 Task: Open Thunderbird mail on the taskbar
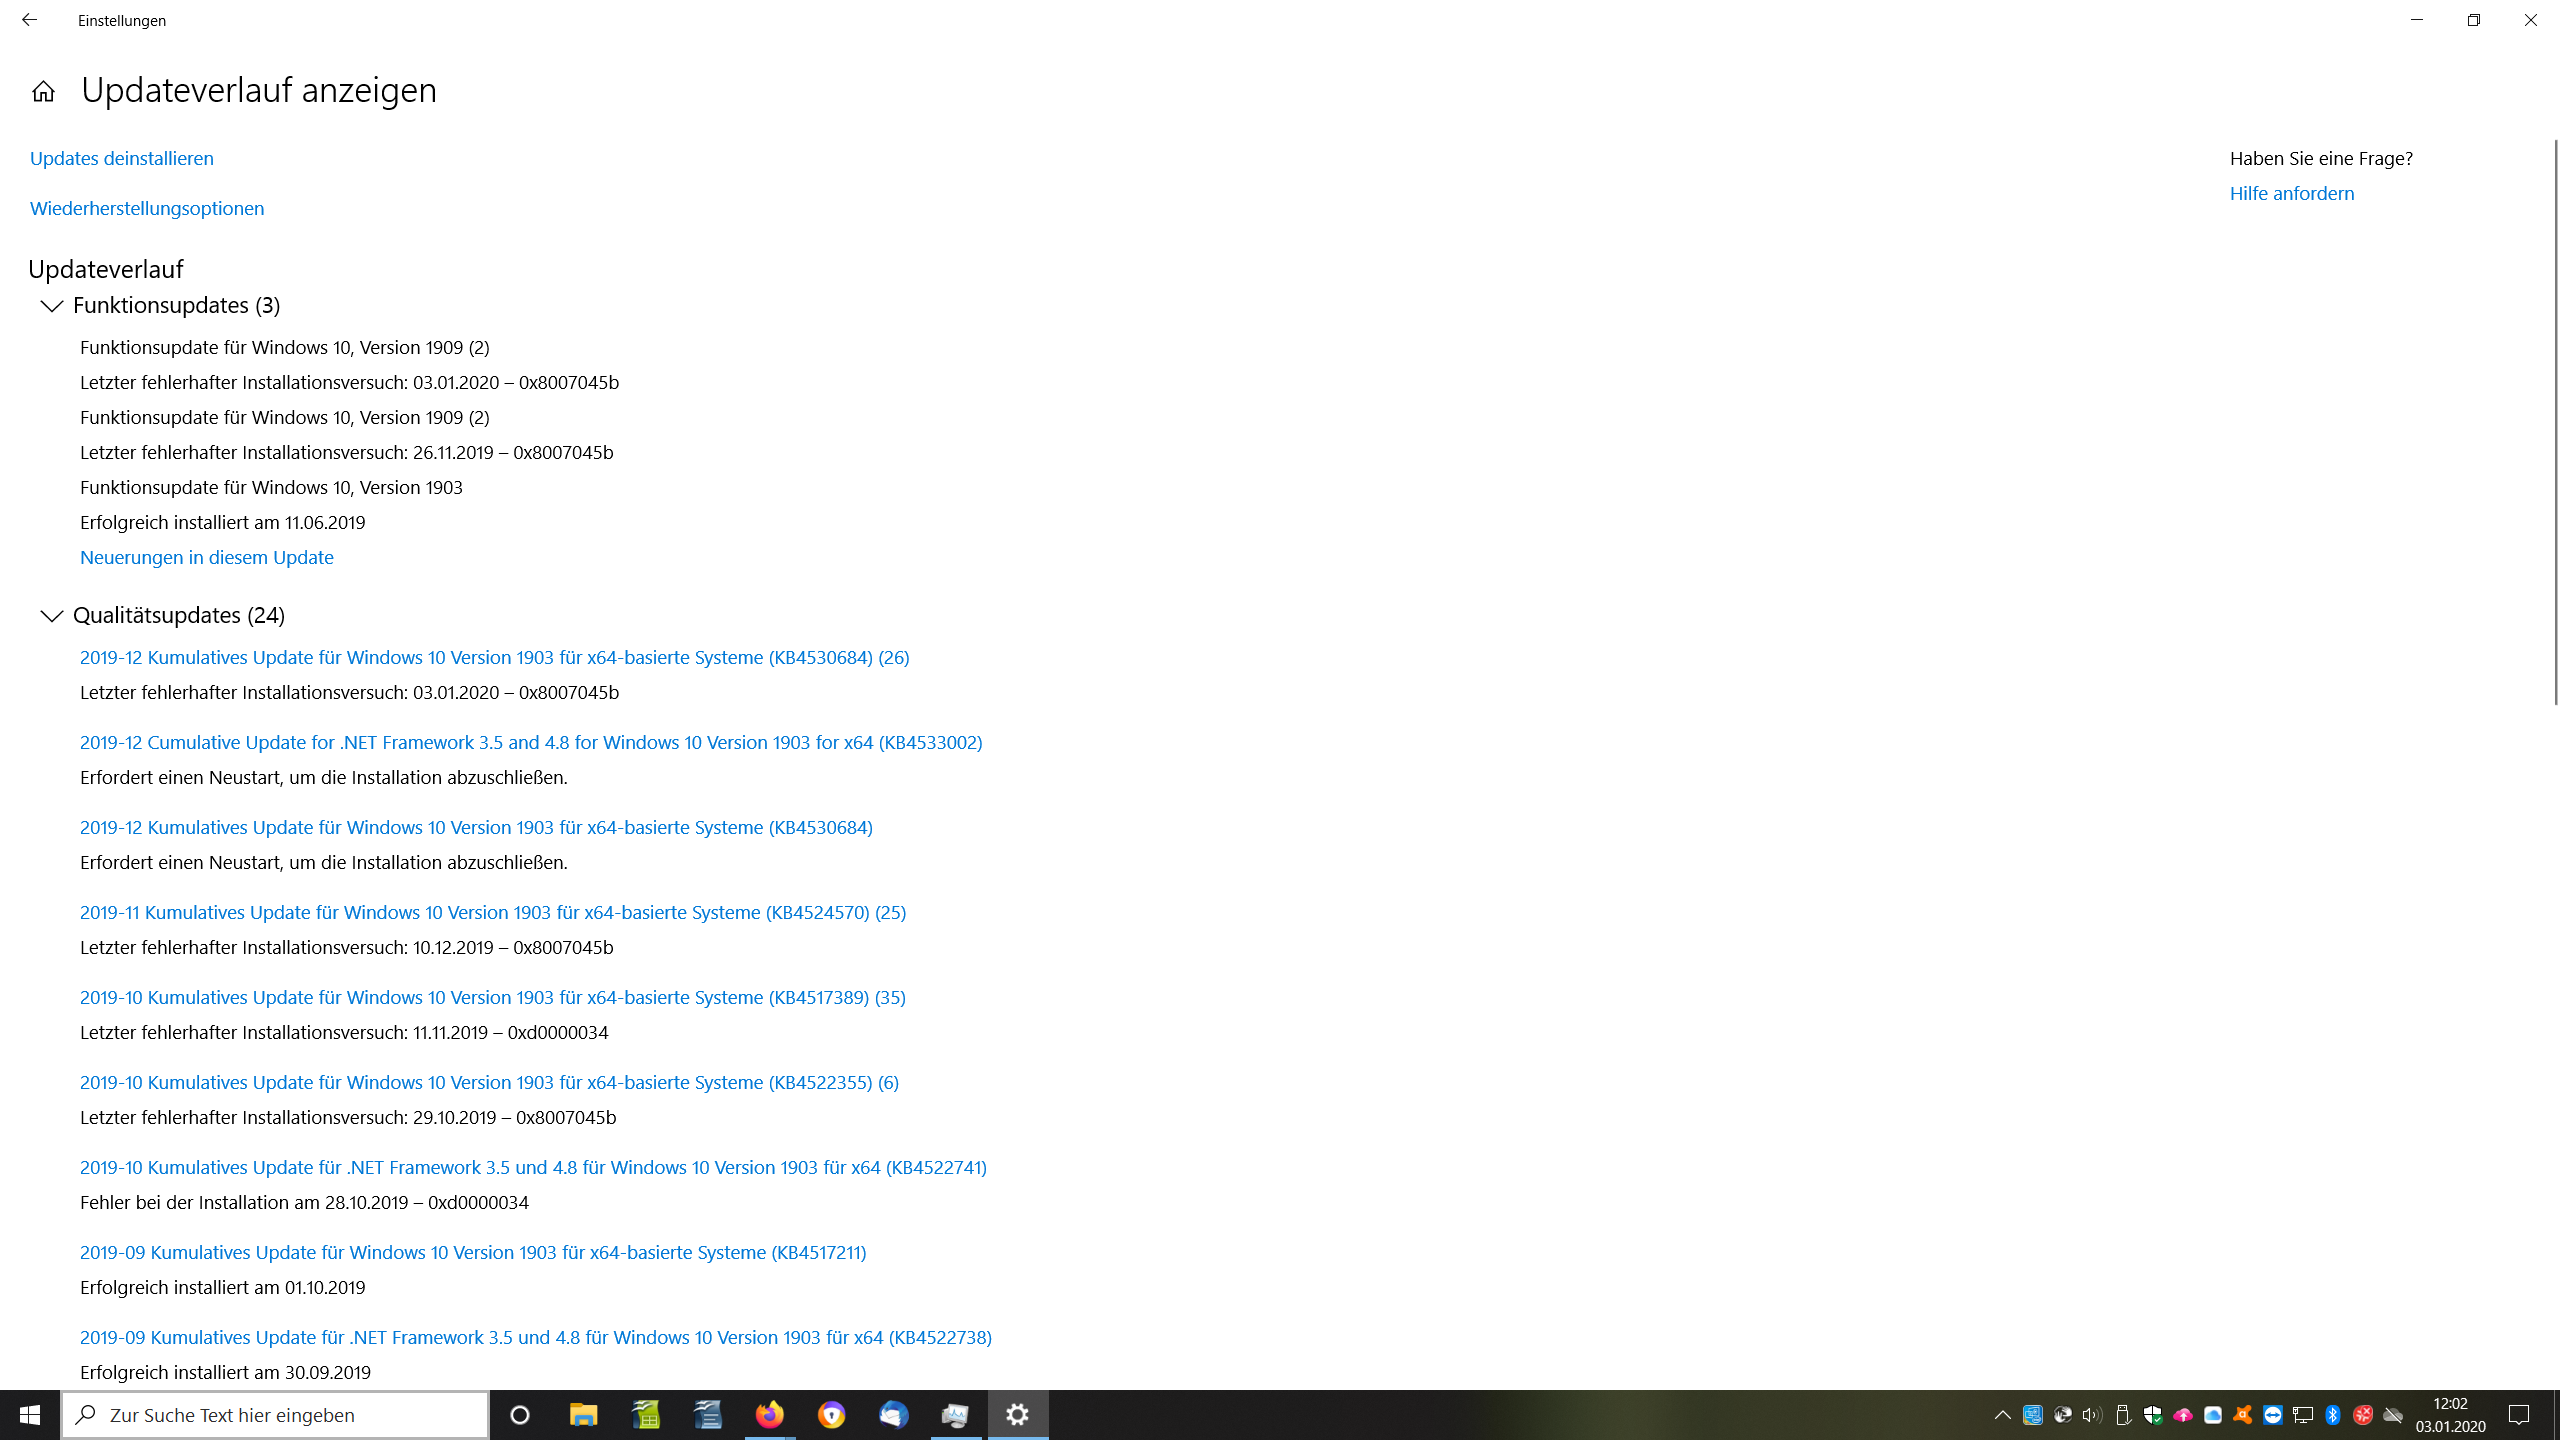(894, 1414)
